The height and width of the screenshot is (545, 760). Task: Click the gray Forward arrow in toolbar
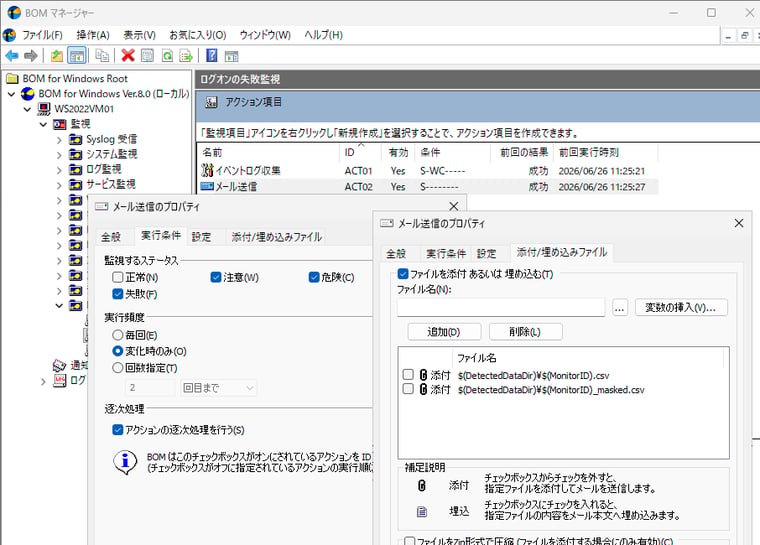[x=31, y=56]
